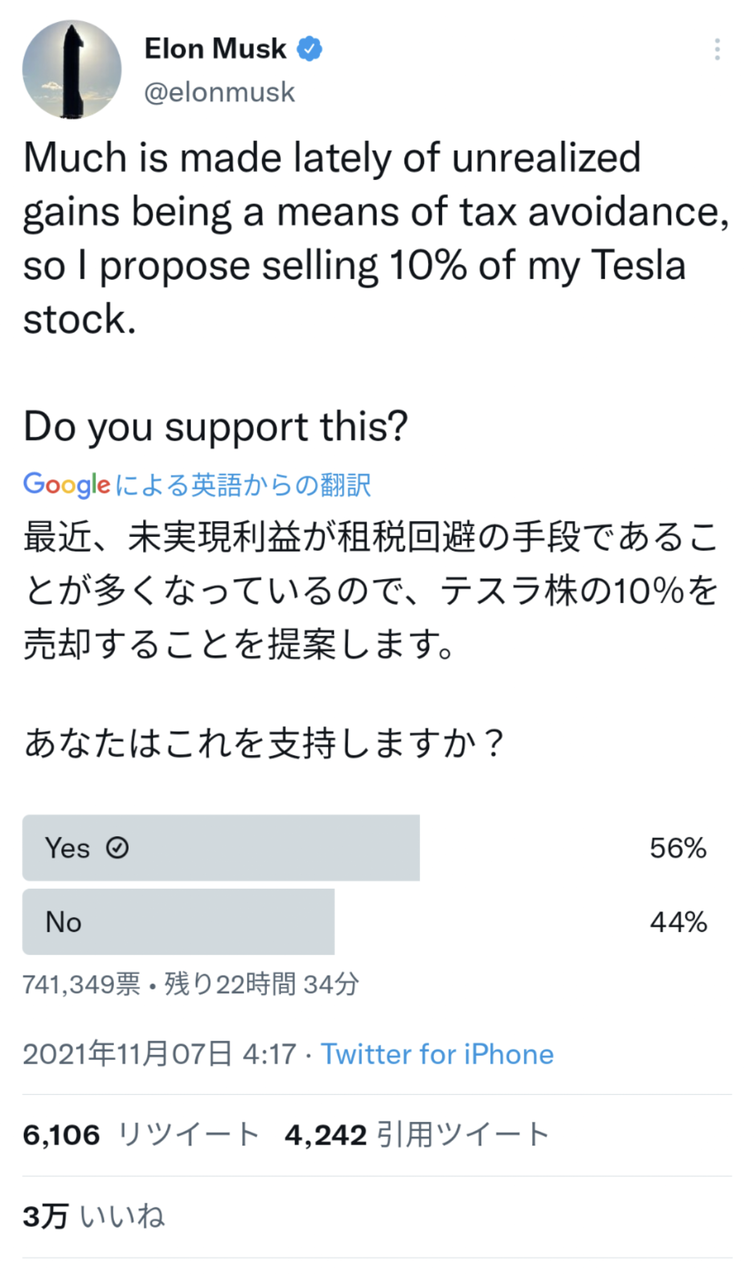This screenshot has height=1280, width=754.
Task: Click the blue verified badge
Action: coord(312,47)
